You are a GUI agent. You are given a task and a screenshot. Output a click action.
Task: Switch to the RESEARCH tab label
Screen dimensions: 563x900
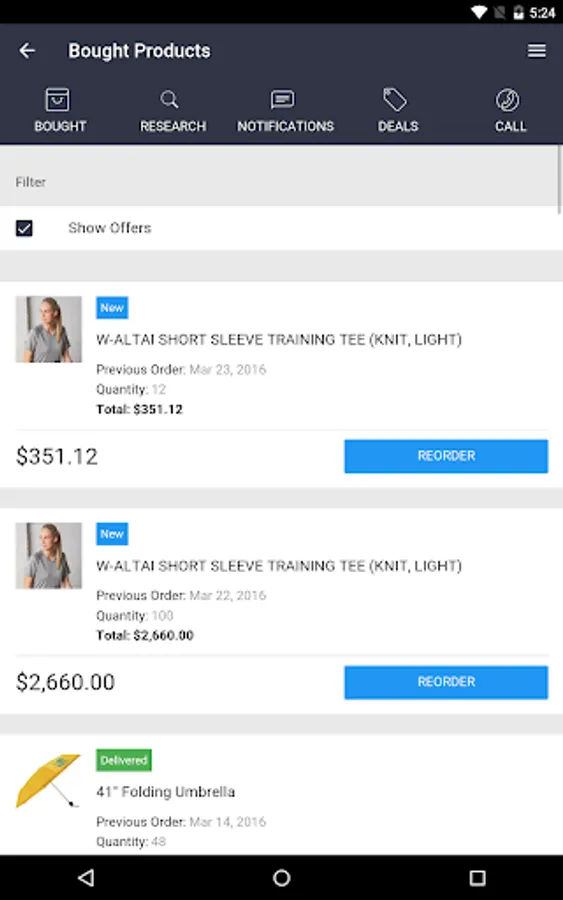pyautogui.click(x=173, y=126)
